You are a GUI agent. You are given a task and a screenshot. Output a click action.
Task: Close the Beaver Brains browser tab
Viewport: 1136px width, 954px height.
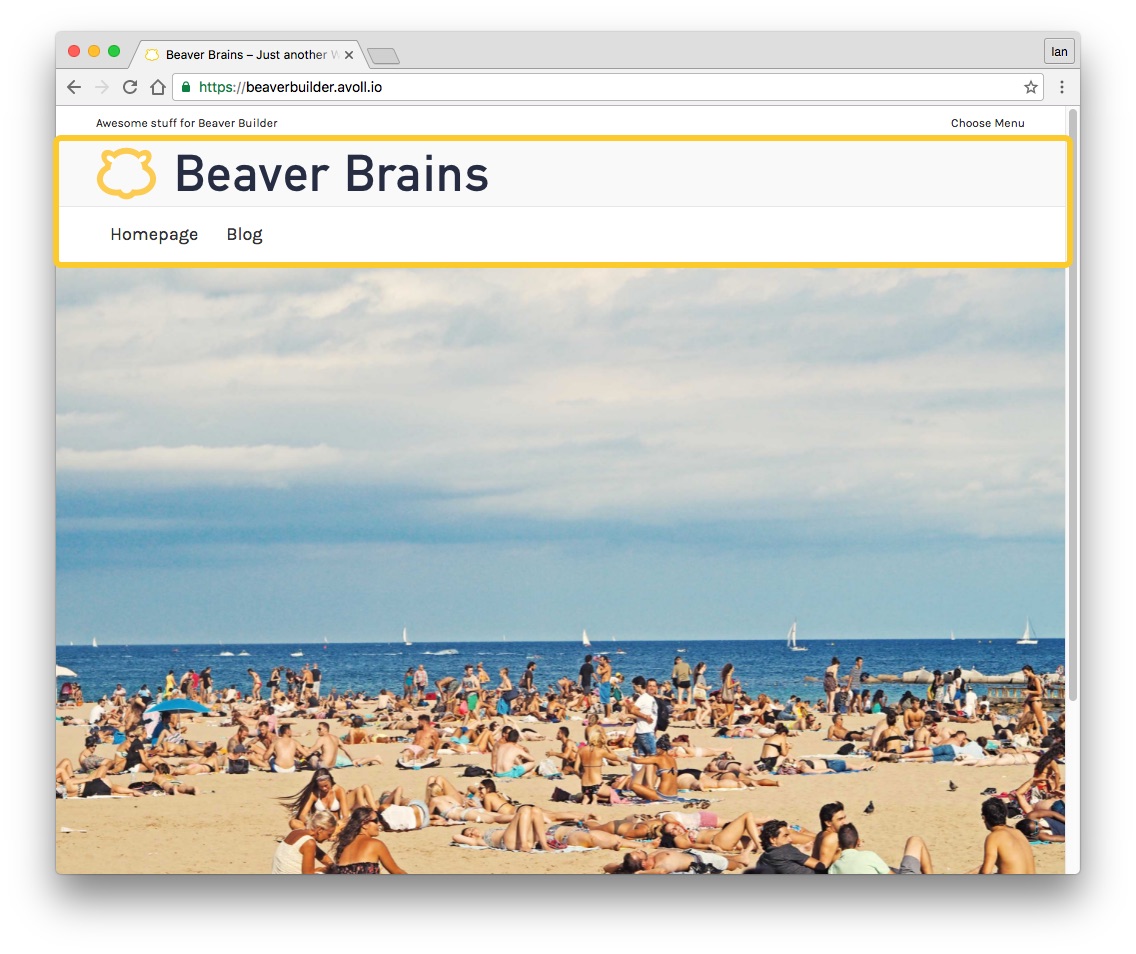click(349, 54)
